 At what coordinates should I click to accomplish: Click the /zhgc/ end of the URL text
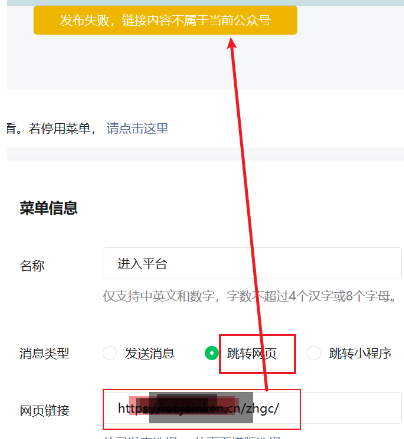click(262, 408)
